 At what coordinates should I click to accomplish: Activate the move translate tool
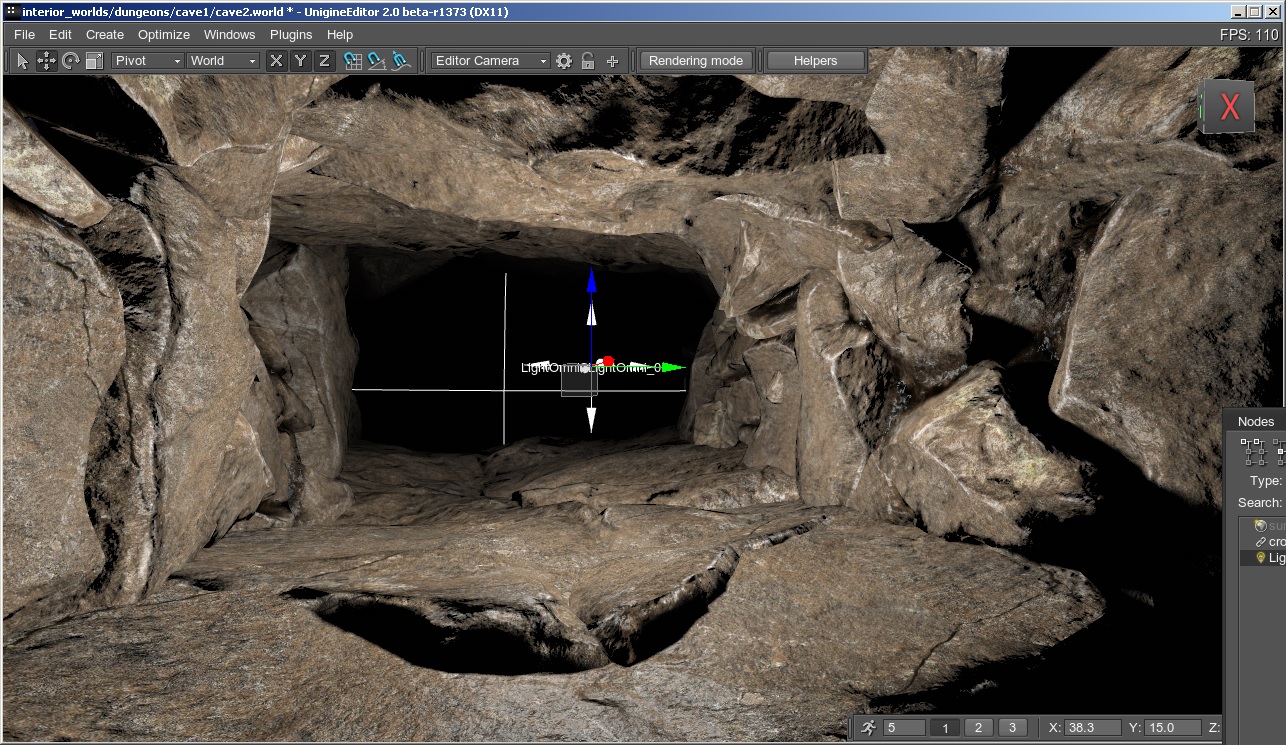pyautogui.click(x=47, y=61)
